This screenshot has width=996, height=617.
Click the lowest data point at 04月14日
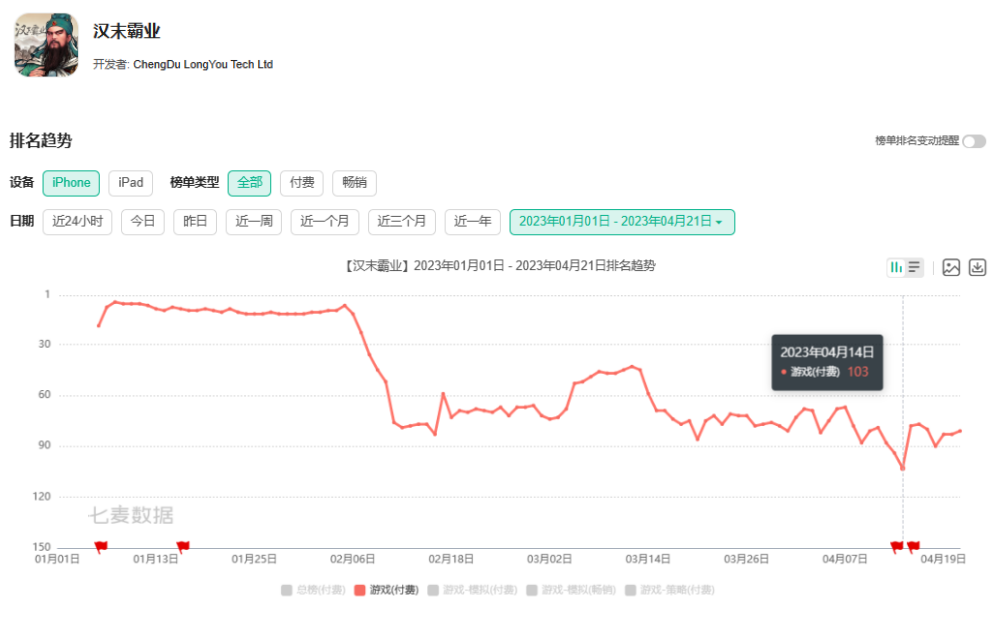(903, 468)
